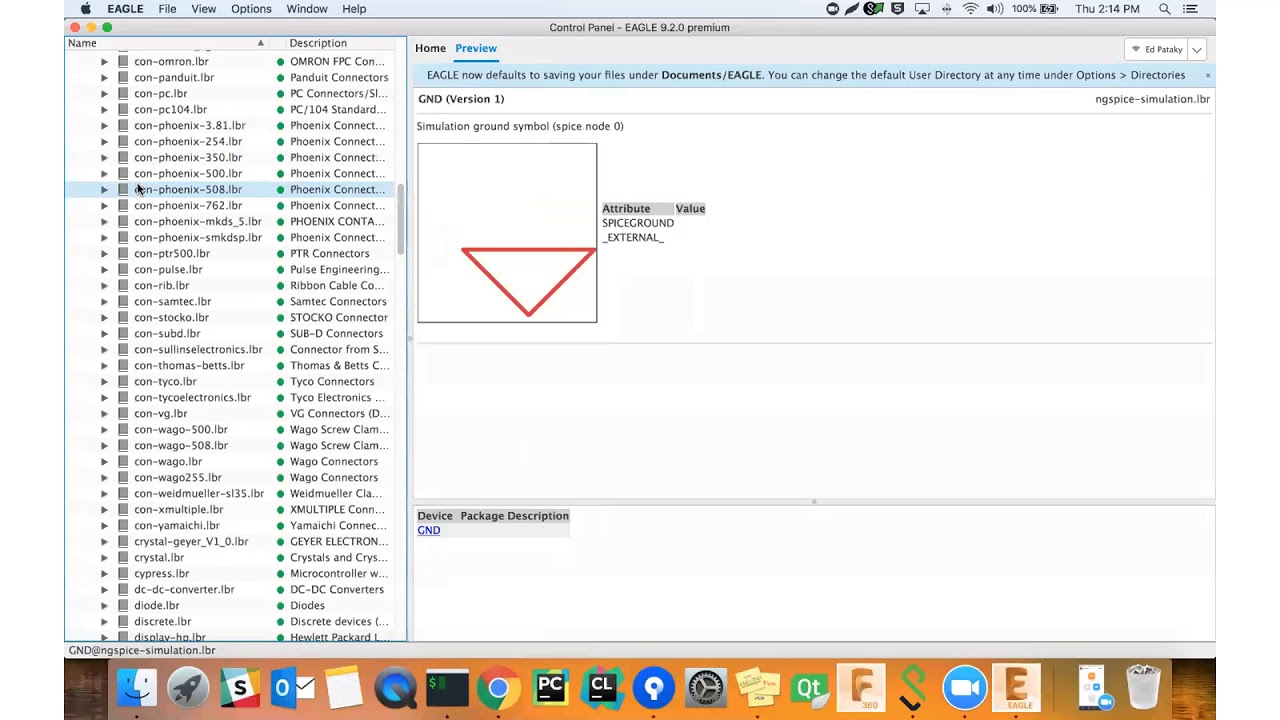Open Google Chrome from the dock
The image size is (1280, 720).
[x=498, y=688]
